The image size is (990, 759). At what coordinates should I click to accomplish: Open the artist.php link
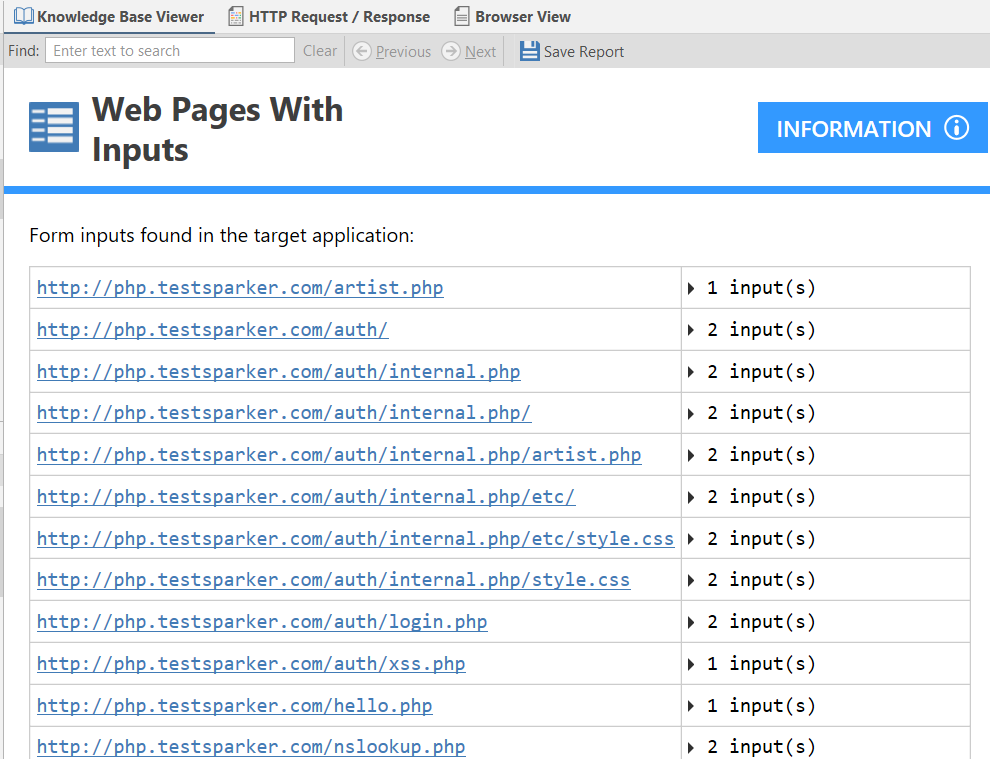[240, 287]
